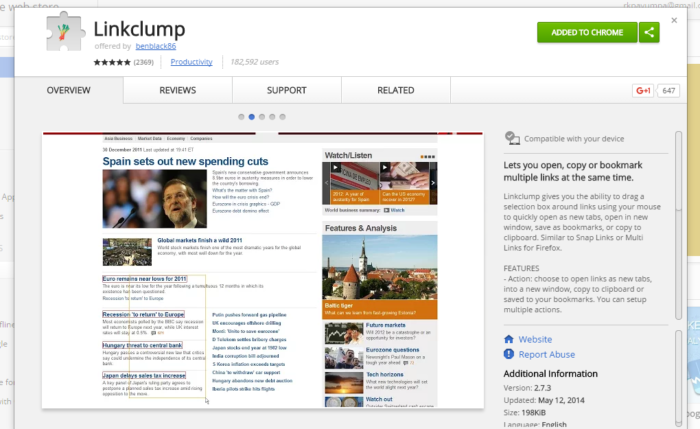Viewport: 700px width, 429px height.
Task: Click the Website home icon
Action: [508, 339]
